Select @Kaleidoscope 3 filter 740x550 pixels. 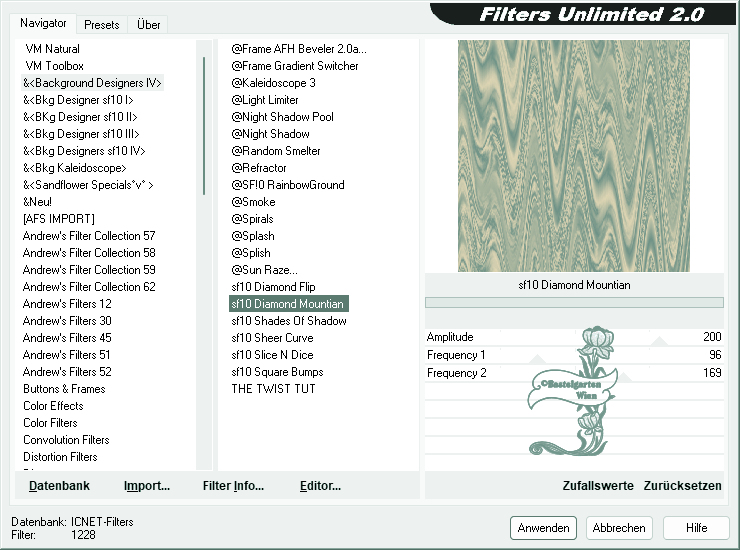273,83
